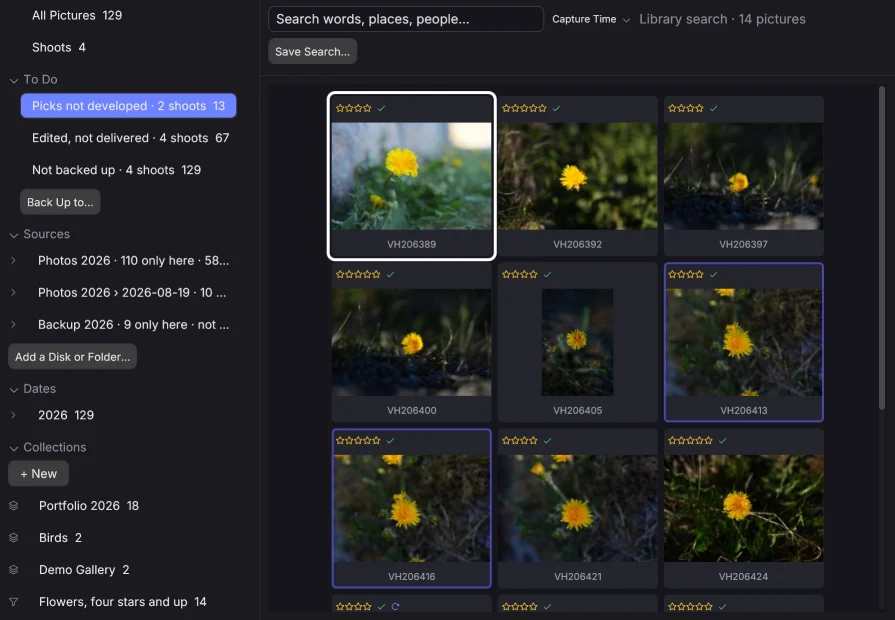Click the five-star rating on VH206400
Image resolution: width=895 pixels, height=620 pixels.
click(x=358, y=274)
